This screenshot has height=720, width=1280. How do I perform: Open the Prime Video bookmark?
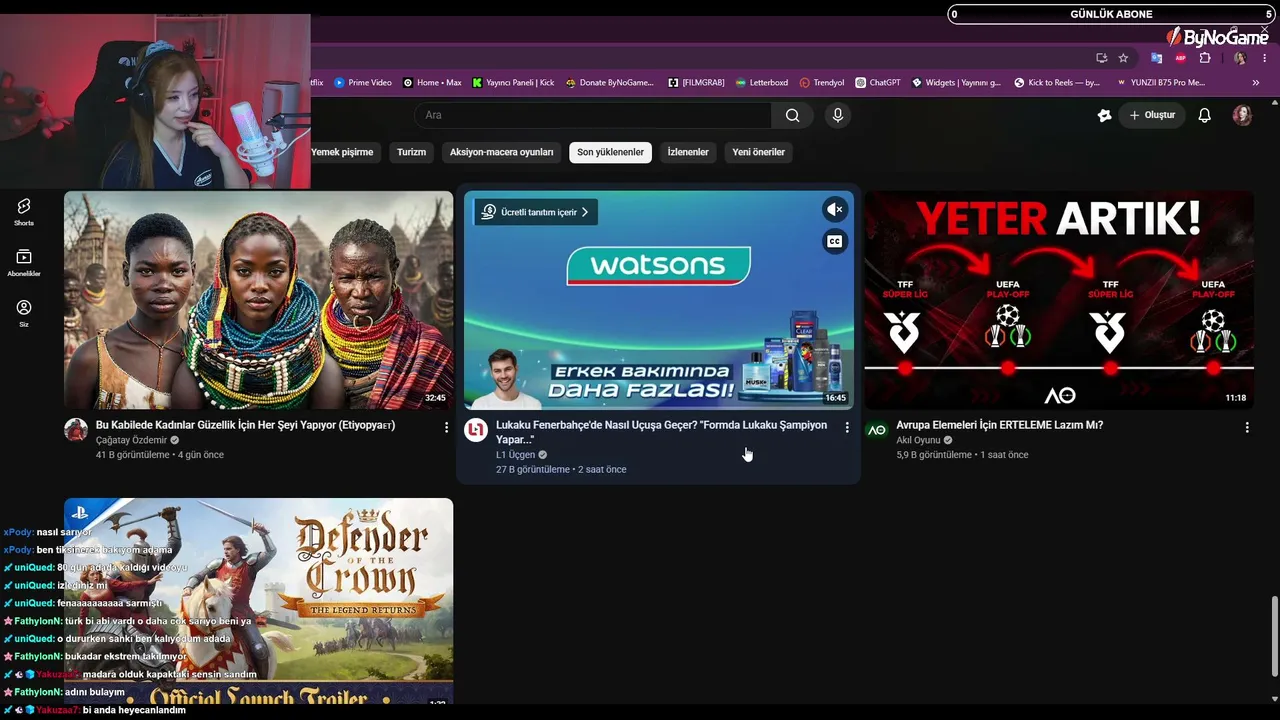(363, 82)
